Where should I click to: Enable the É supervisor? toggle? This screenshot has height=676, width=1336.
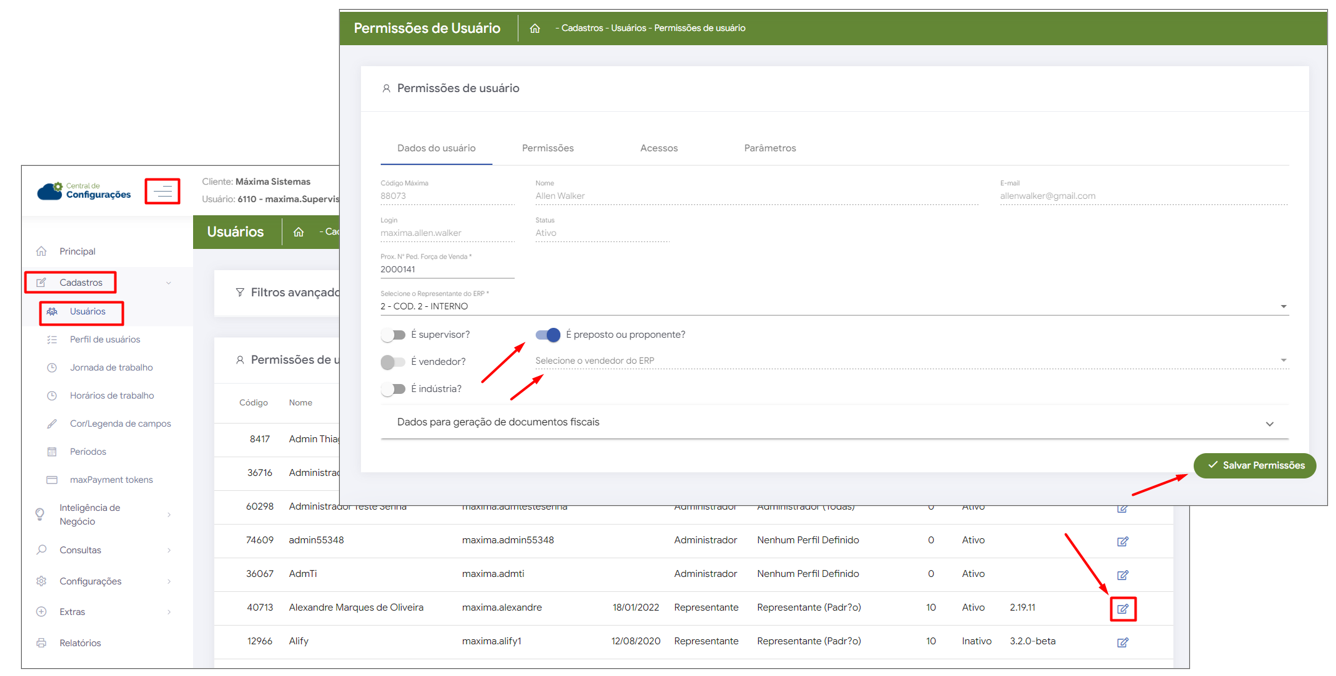coord(393,335)
